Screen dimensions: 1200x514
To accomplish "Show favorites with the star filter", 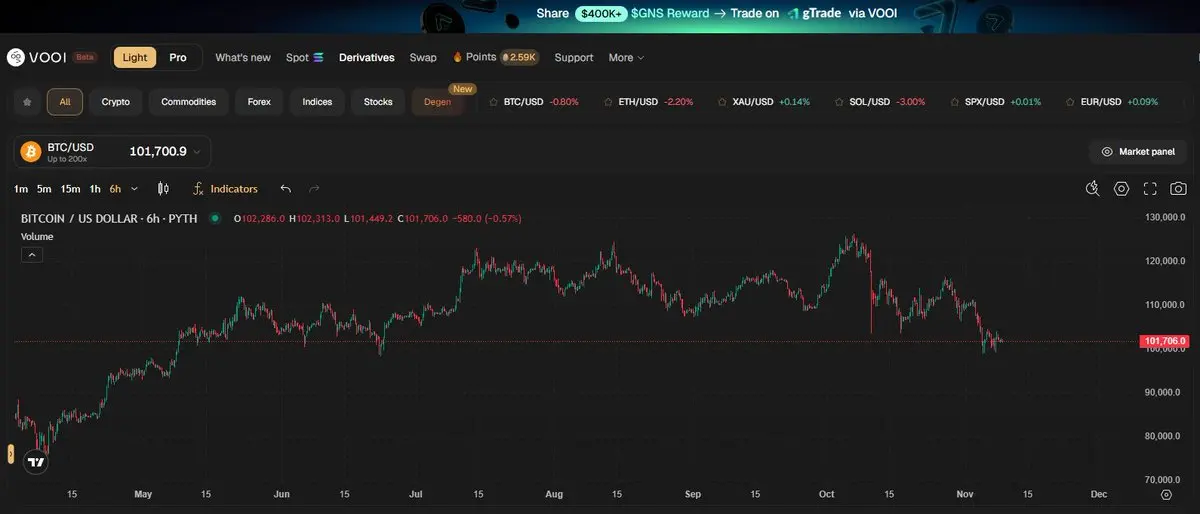I will (27, 102).
